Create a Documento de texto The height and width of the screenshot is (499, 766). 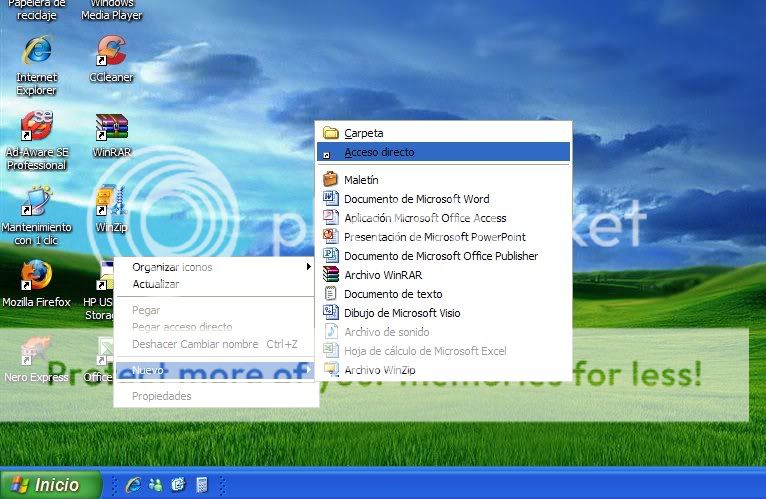pyautogui.click(x=444, y=294)
